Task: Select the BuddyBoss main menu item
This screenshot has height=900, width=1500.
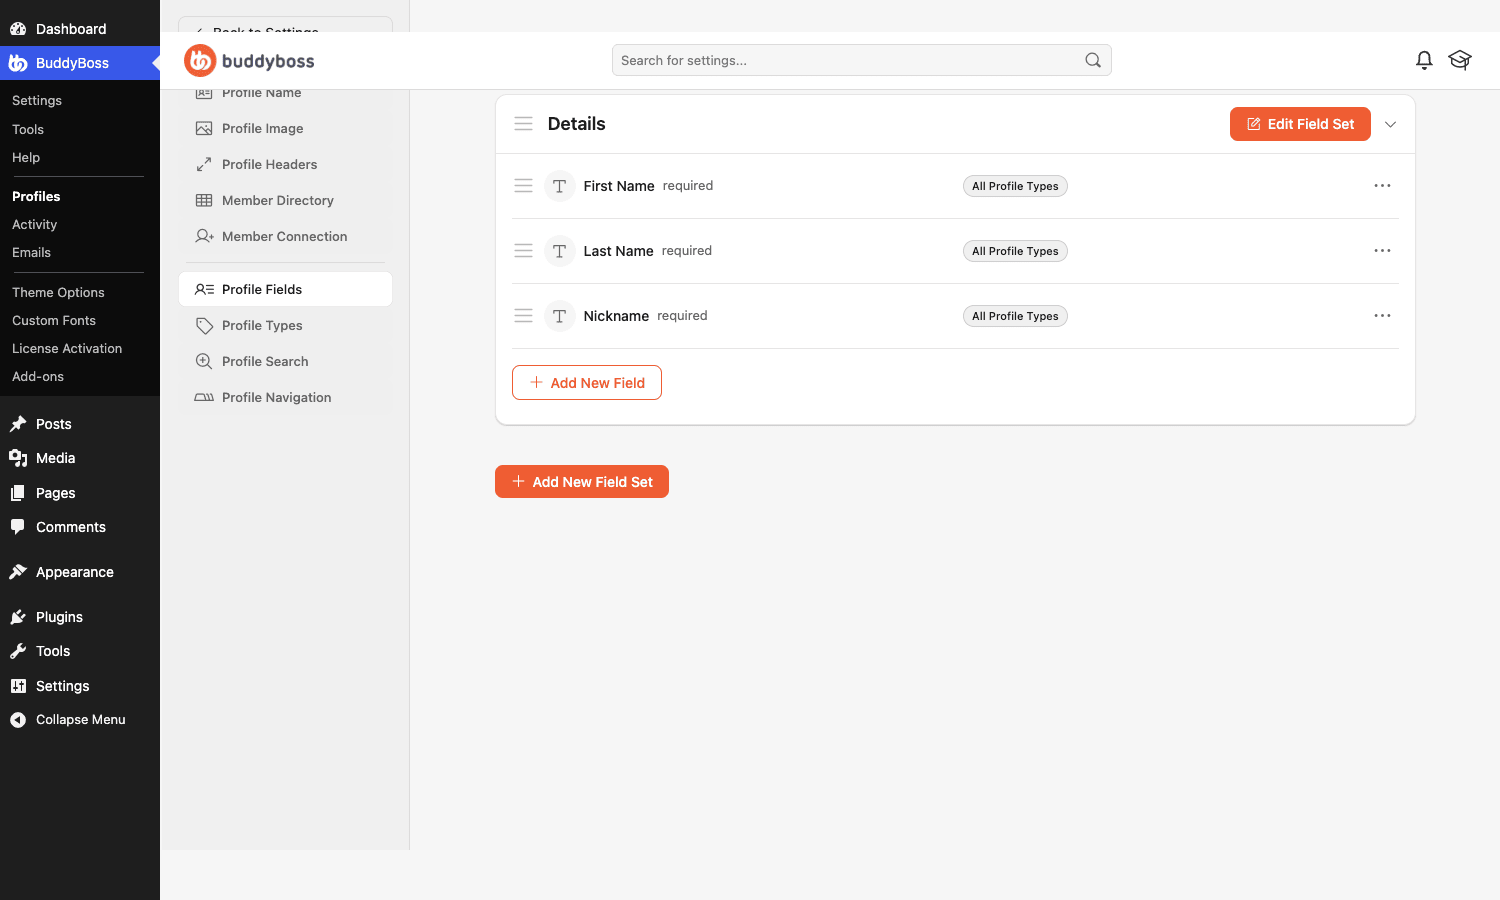Action: (x=80, y=63)
